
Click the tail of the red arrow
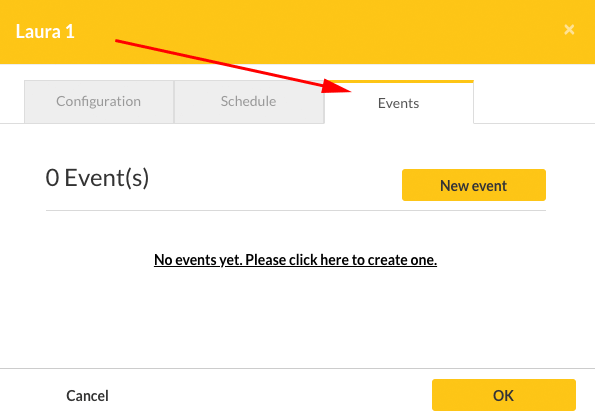118,41
